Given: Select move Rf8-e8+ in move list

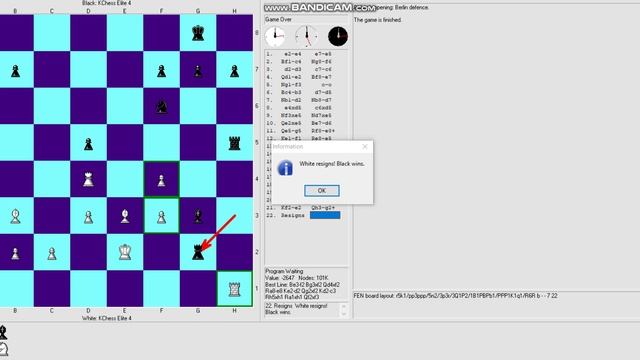Looking at the screenshot, I should (x=323, y=131).
